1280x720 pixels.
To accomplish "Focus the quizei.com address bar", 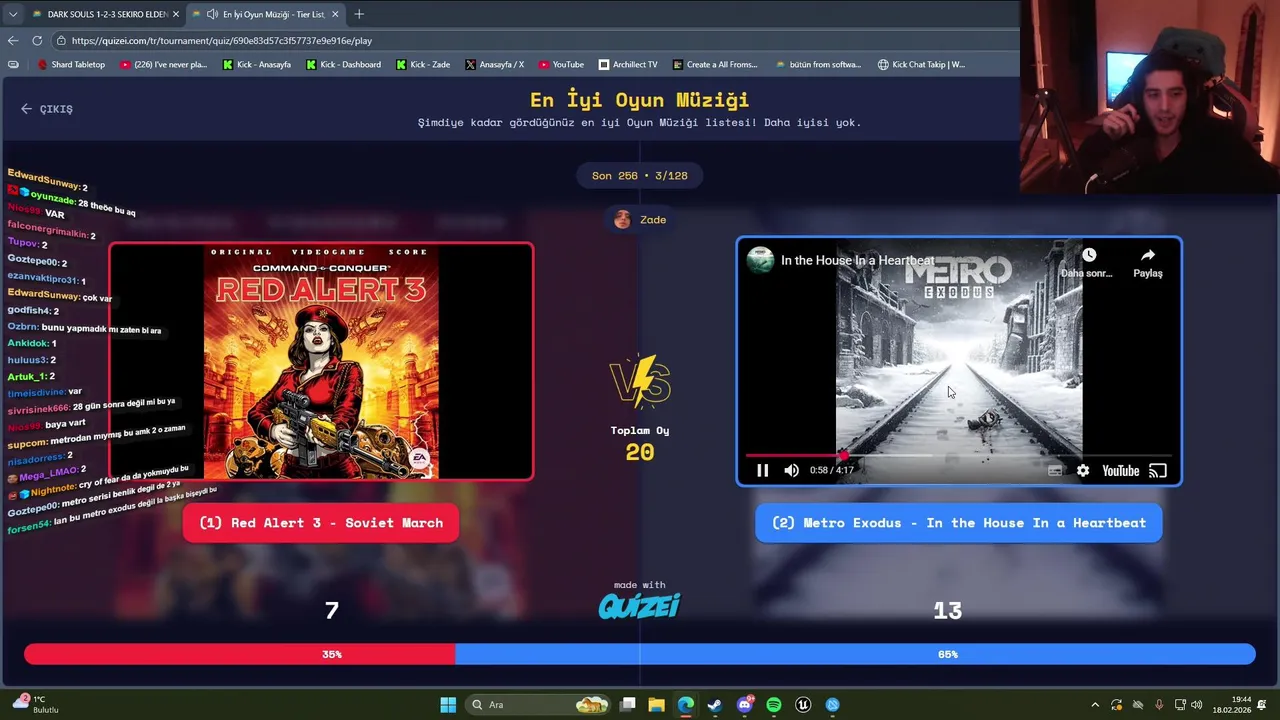I will 535,41.
